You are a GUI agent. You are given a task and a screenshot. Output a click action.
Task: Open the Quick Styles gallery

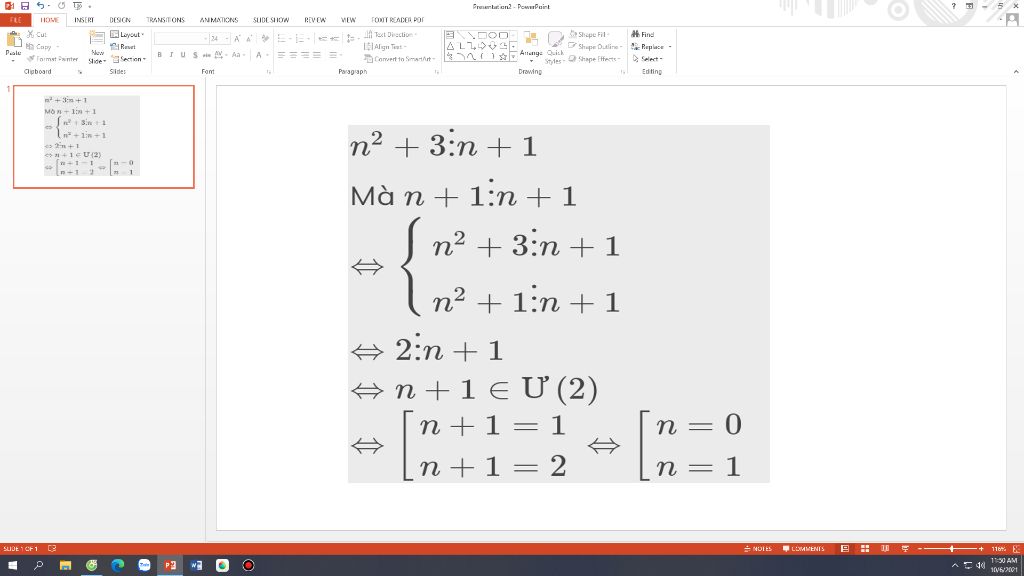pyautogui.click(x=555, y=48)
